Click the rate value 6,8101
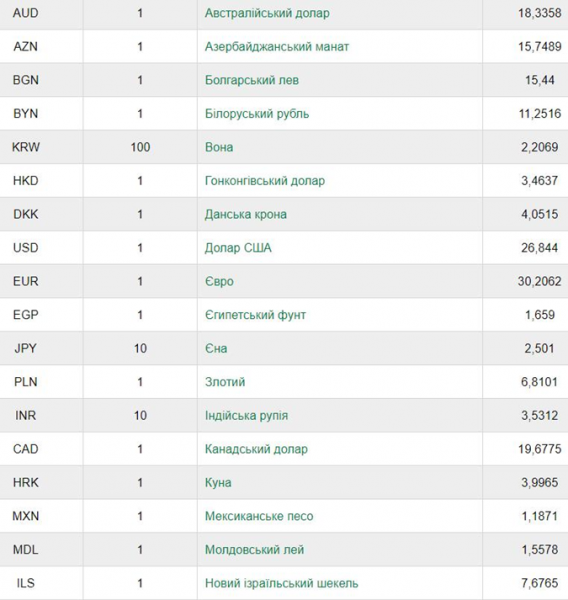Screen dimensions: 568x600 click(539, 382)
